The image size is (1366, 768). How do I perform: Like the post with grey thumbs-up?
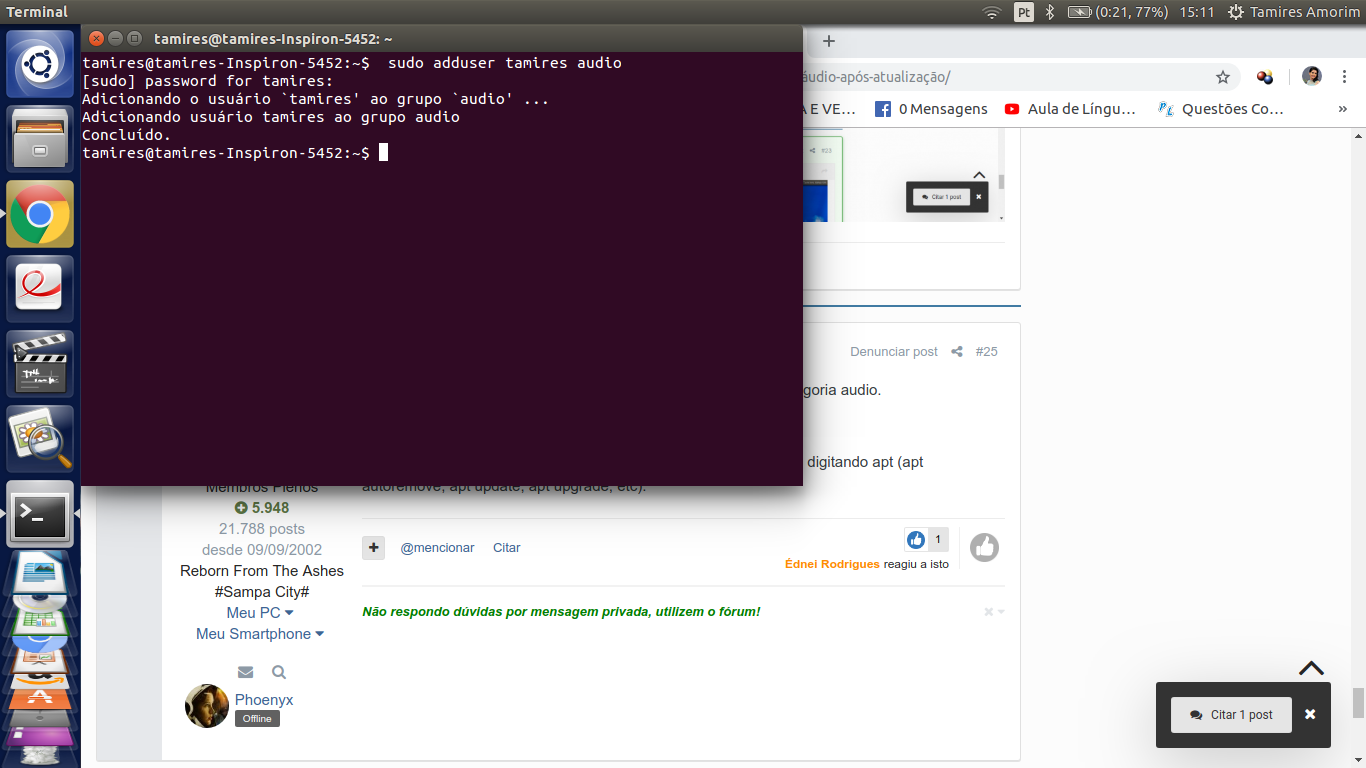pos(984,547)
